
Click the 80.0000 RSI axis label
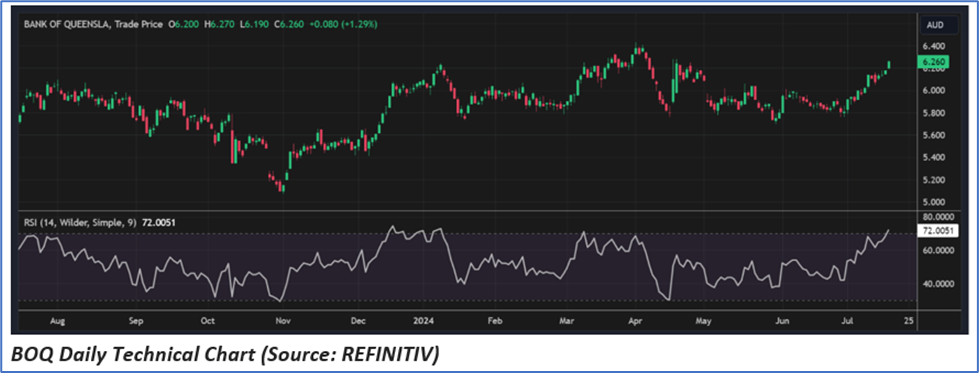click(938, 217)
